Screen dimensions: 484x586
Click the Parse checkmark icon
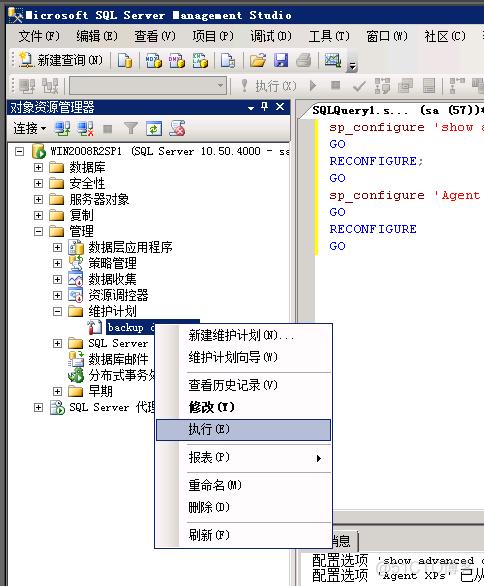pos(359,86)
